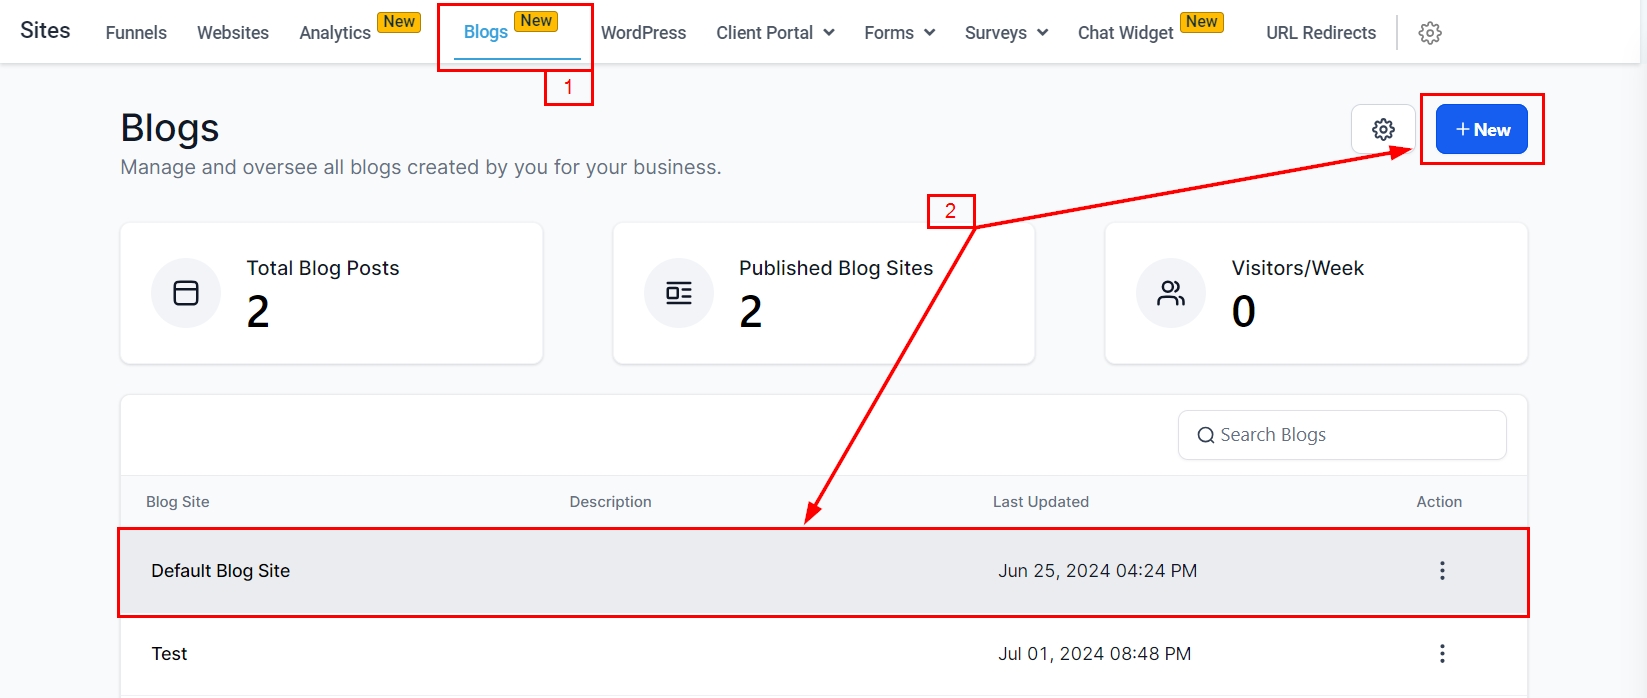Switch to the Funnels tab
1647x698 pixels.
[136, 33]
